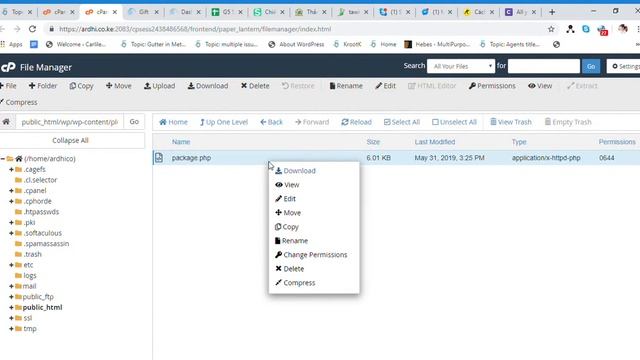Select Delete from context menu
This screenshot has width=640, height=360.
coord(289,269)
